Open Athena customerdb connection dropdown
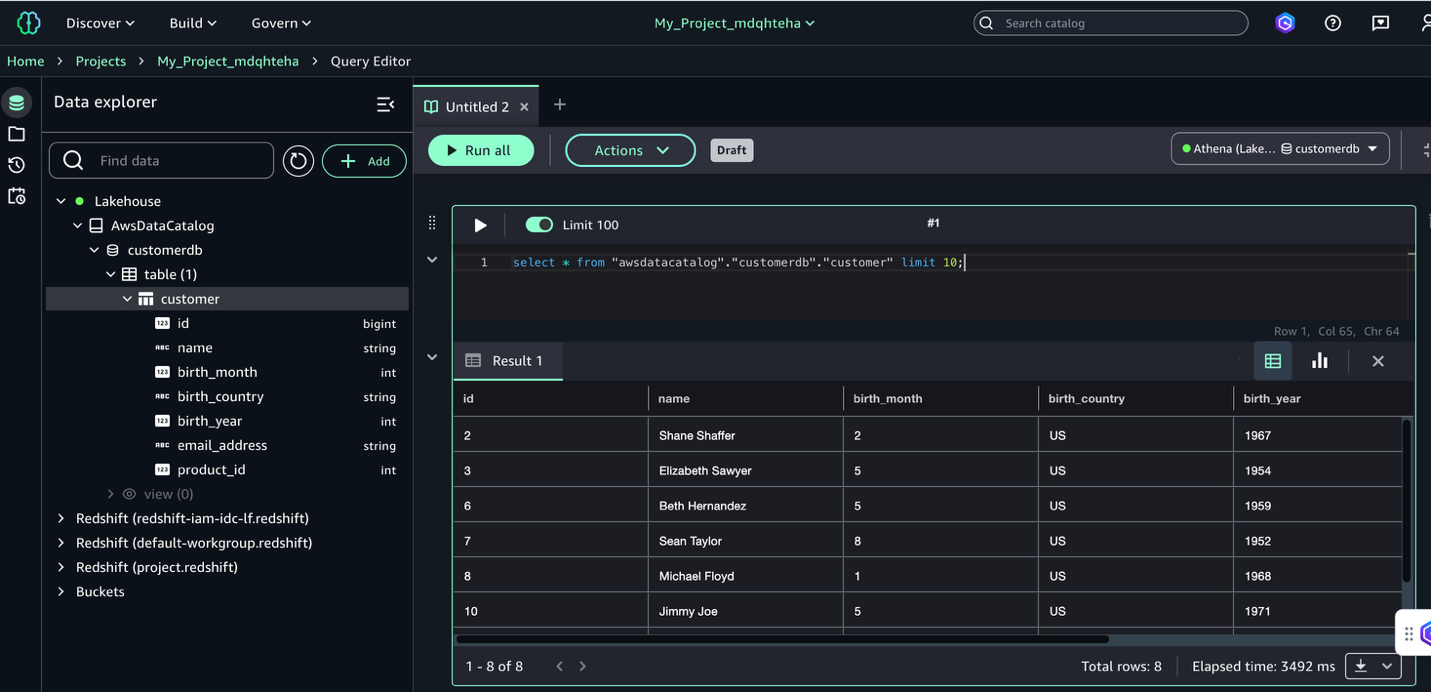 tap(1280, 149)
